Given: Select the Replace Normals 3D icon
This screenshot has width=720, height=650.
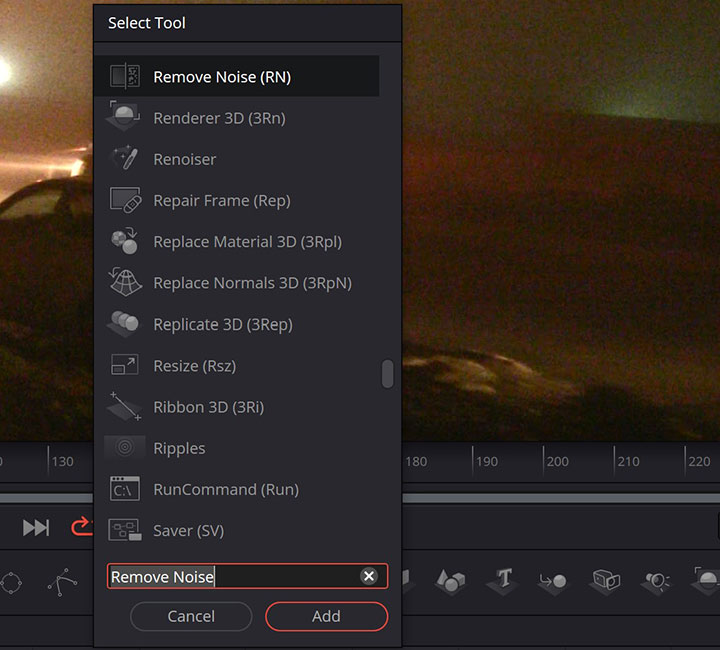Looking at the screenshot, I should point(125,281).
